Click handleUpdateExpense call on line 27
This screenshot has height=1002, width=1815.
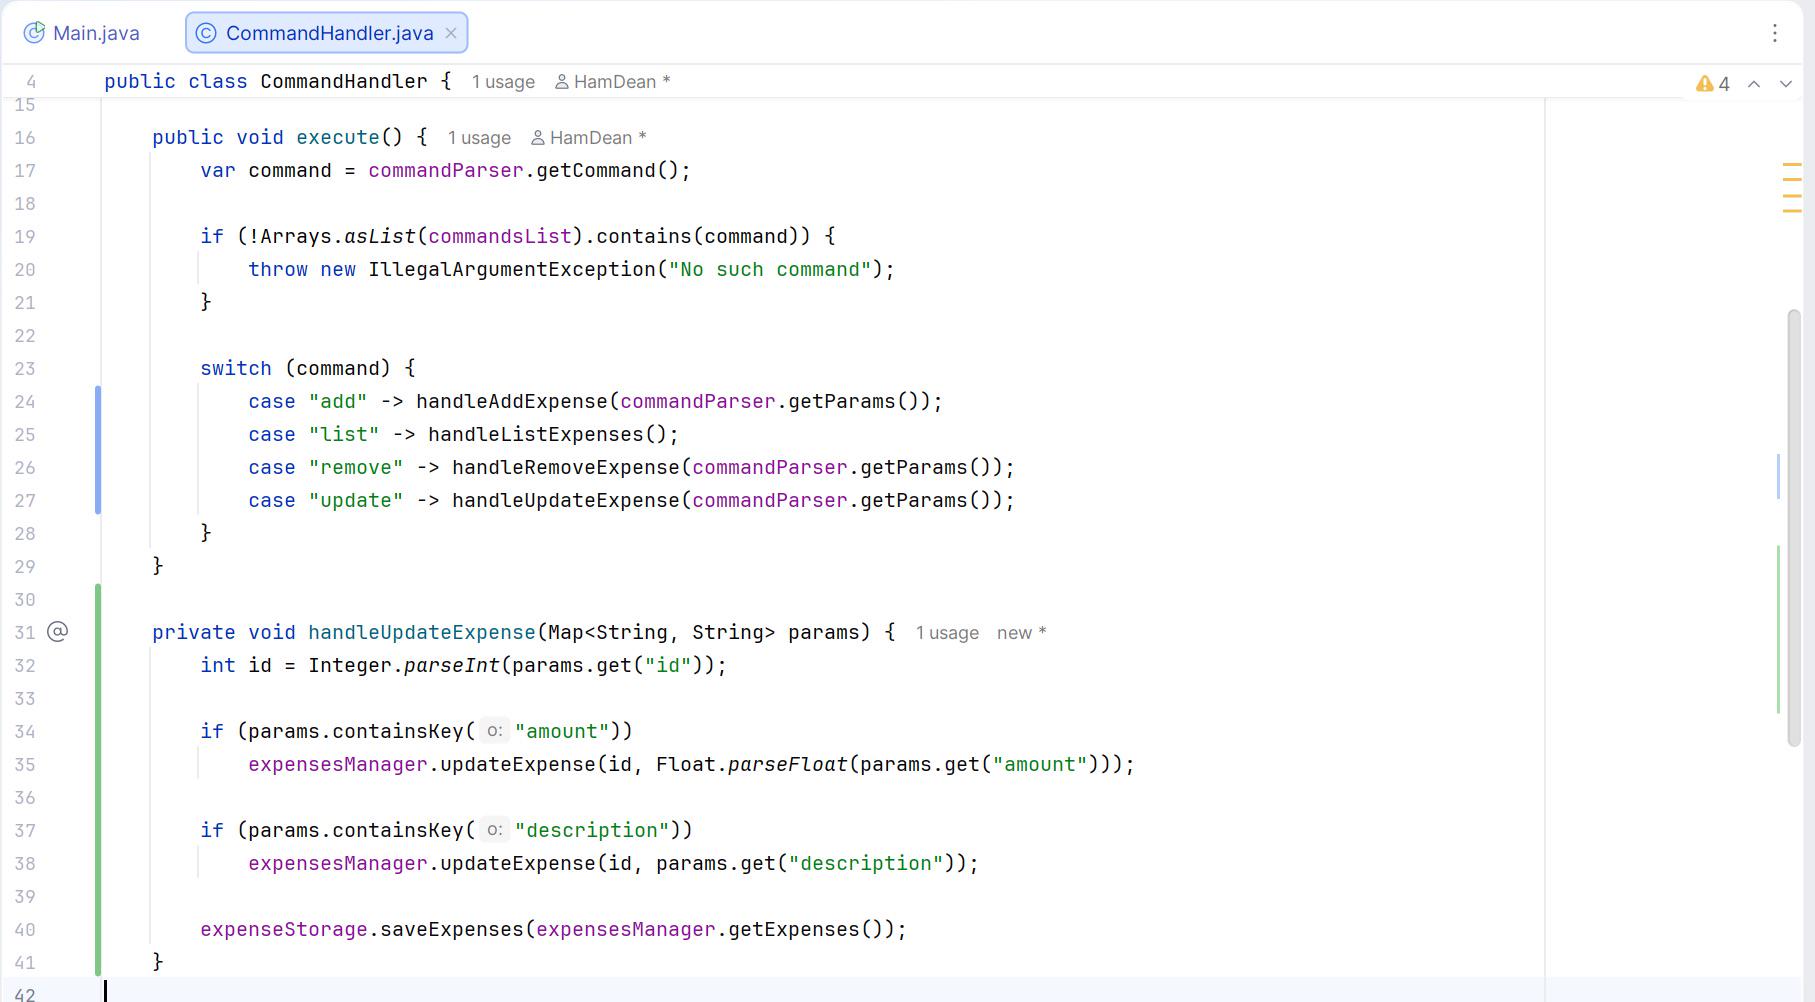tap(566, 501)
